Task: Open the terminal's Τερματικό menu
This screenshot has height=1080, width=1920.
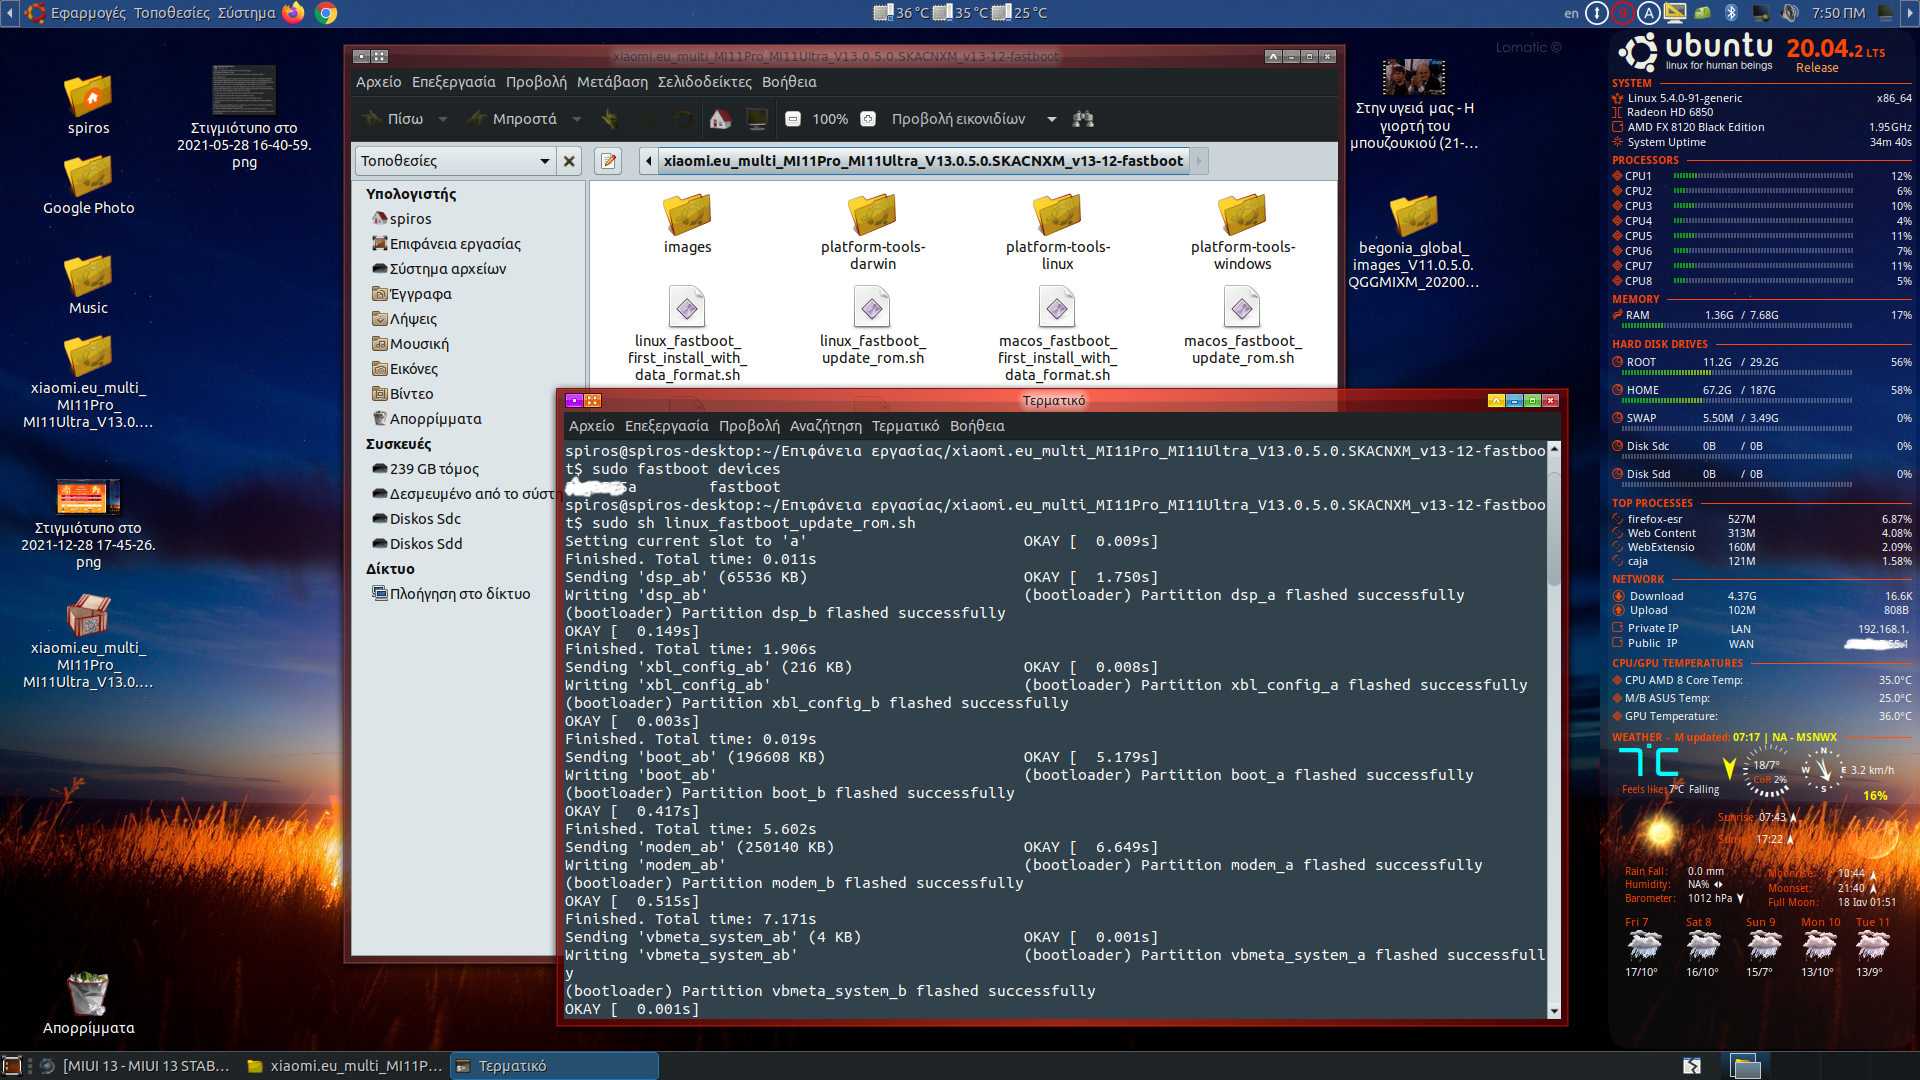Action: click(905, 426)
